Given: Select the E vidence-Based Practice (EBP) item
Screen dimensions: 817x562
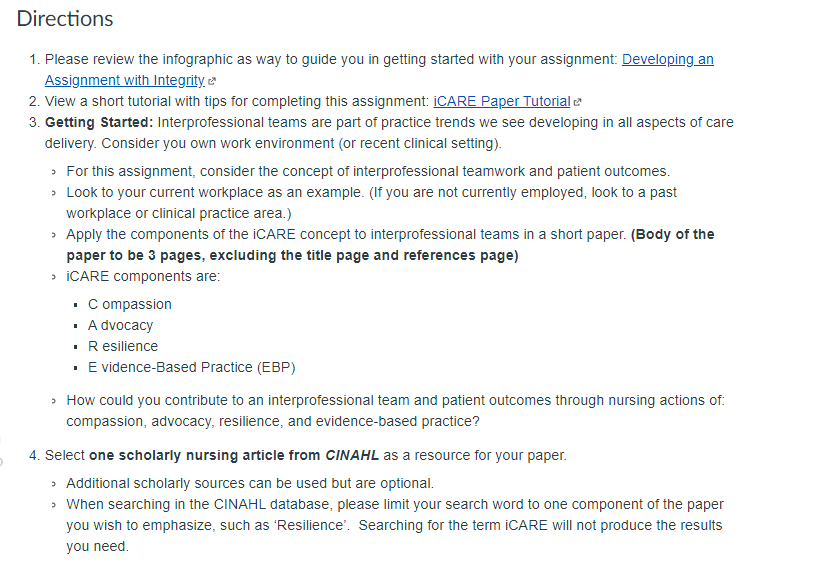Looking at the screenshot, I should [x=192, y=368].
